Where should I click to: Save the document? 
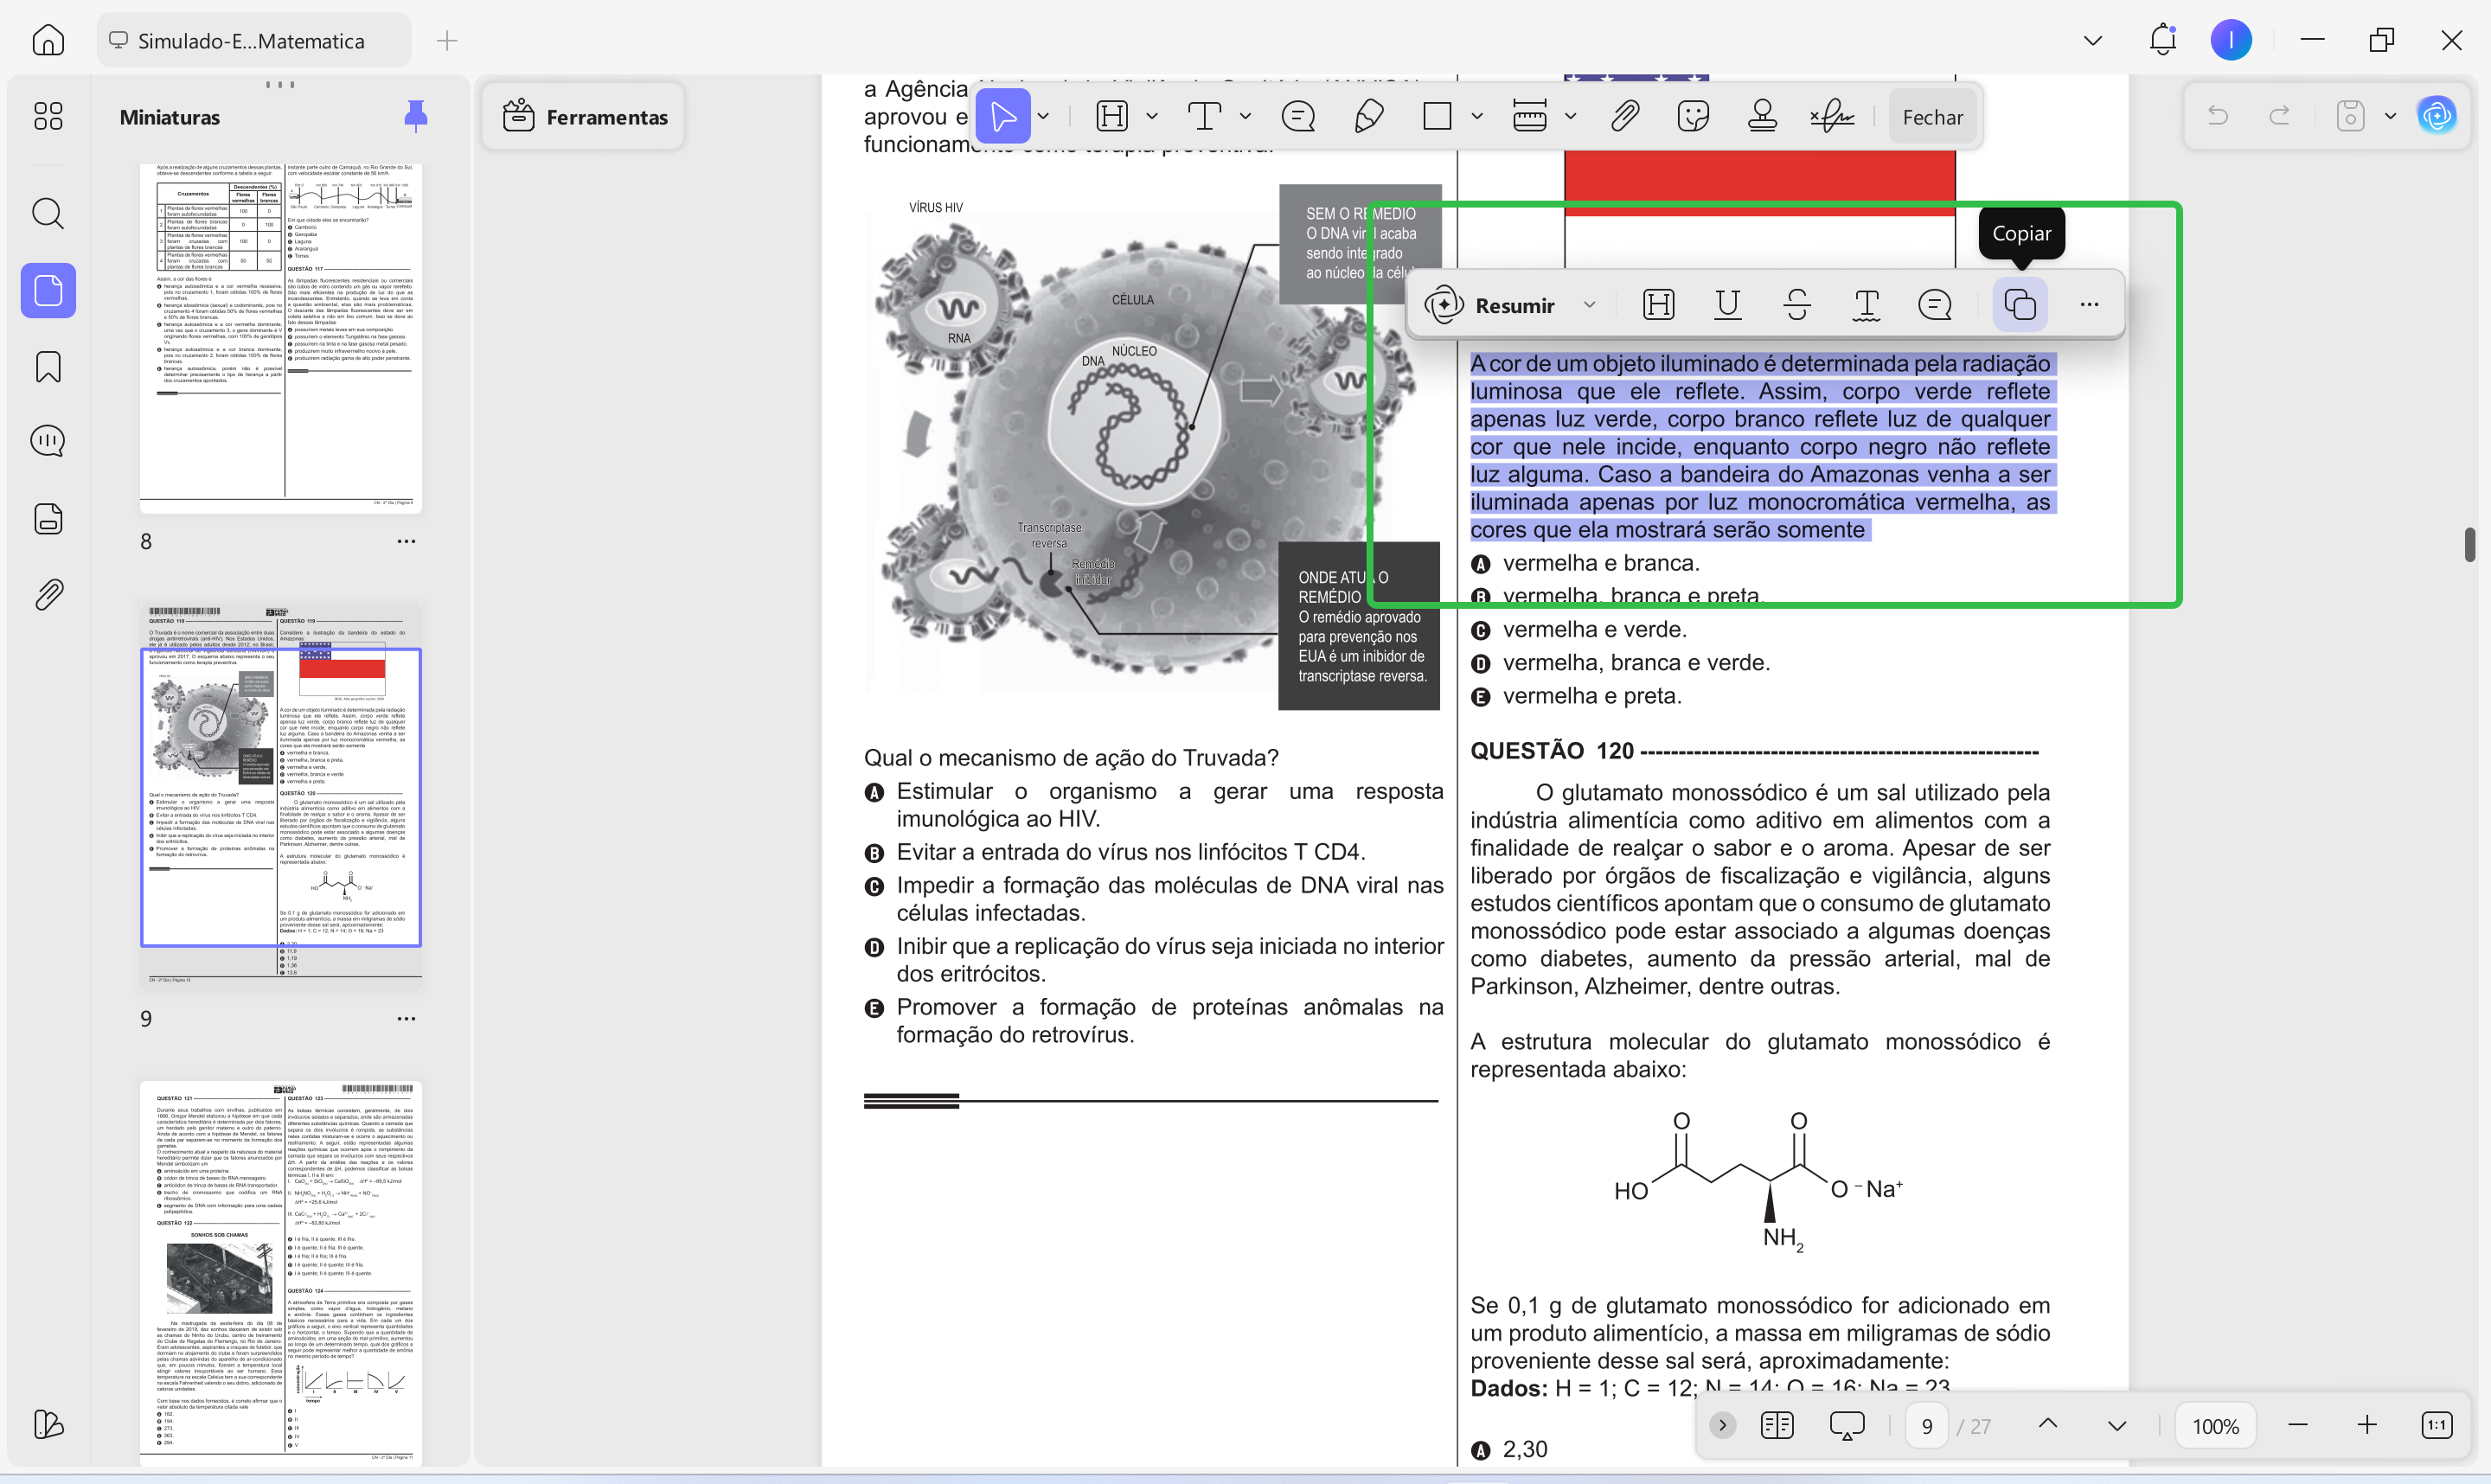coord(2350,116)
